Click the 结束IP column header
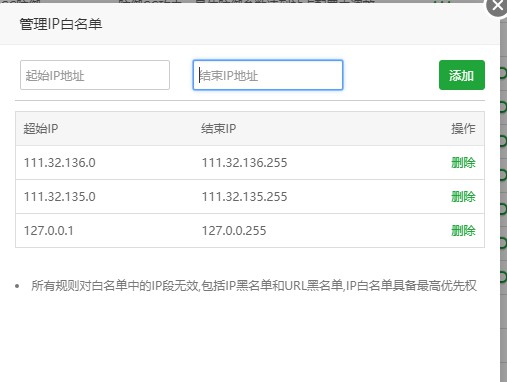This screenshot has height=382, width=507. (x=219, y=129)
